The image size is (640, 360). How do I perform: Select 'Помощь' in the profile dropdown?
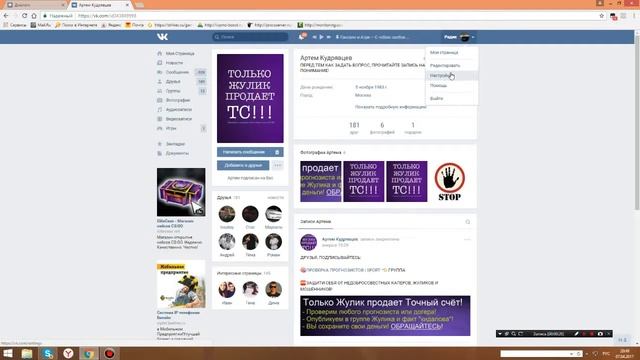438,86
